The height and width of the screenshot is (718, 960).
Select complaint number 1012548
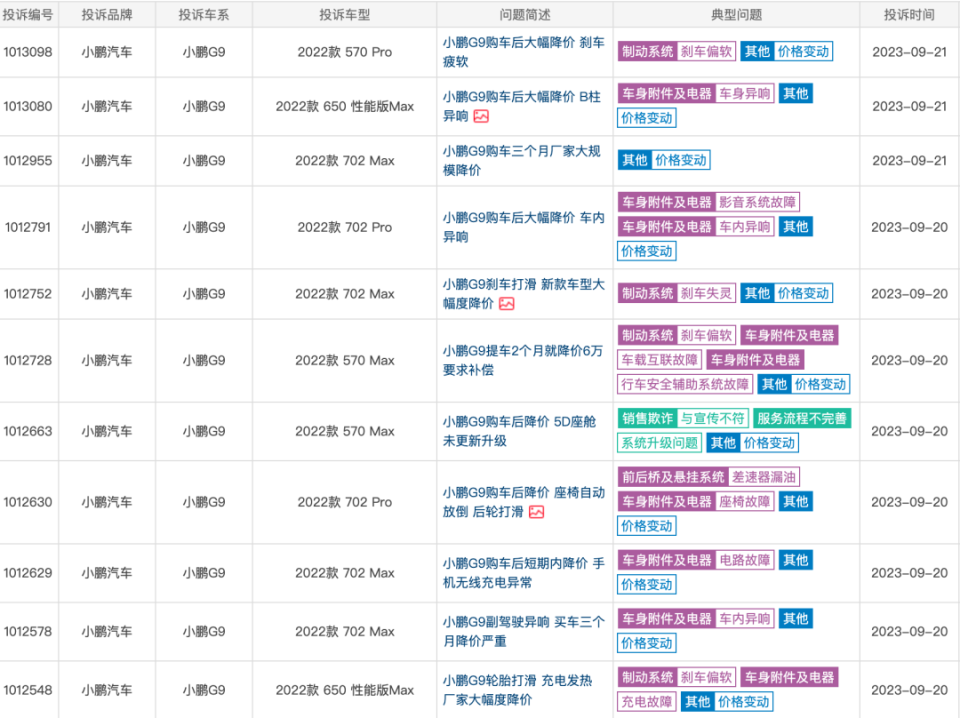point(28,690)
